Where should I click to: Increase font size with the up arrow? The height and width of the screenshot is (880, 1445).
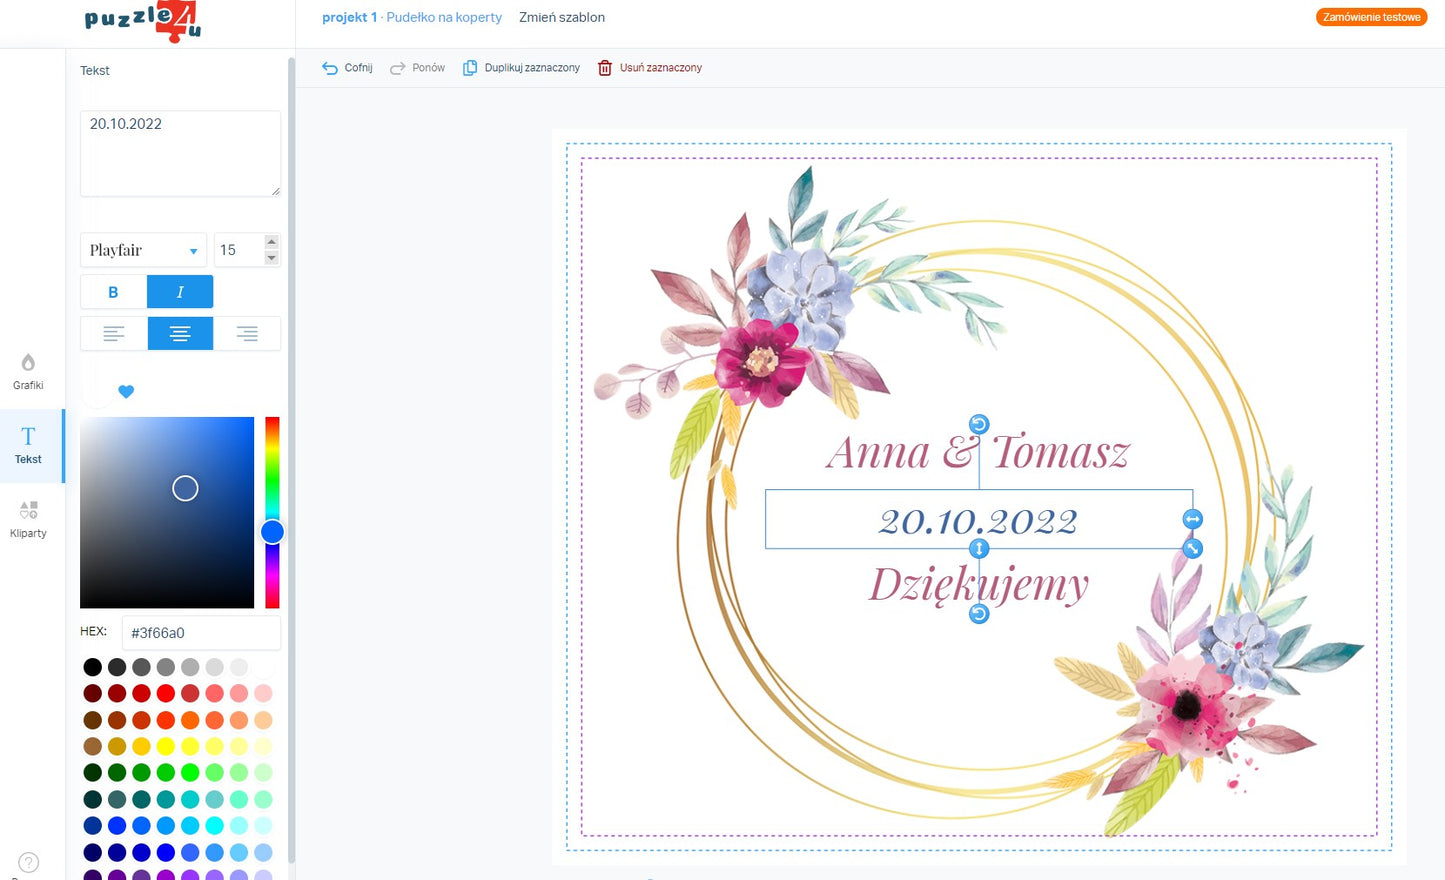pyautogui.click(x=271, y=242)
